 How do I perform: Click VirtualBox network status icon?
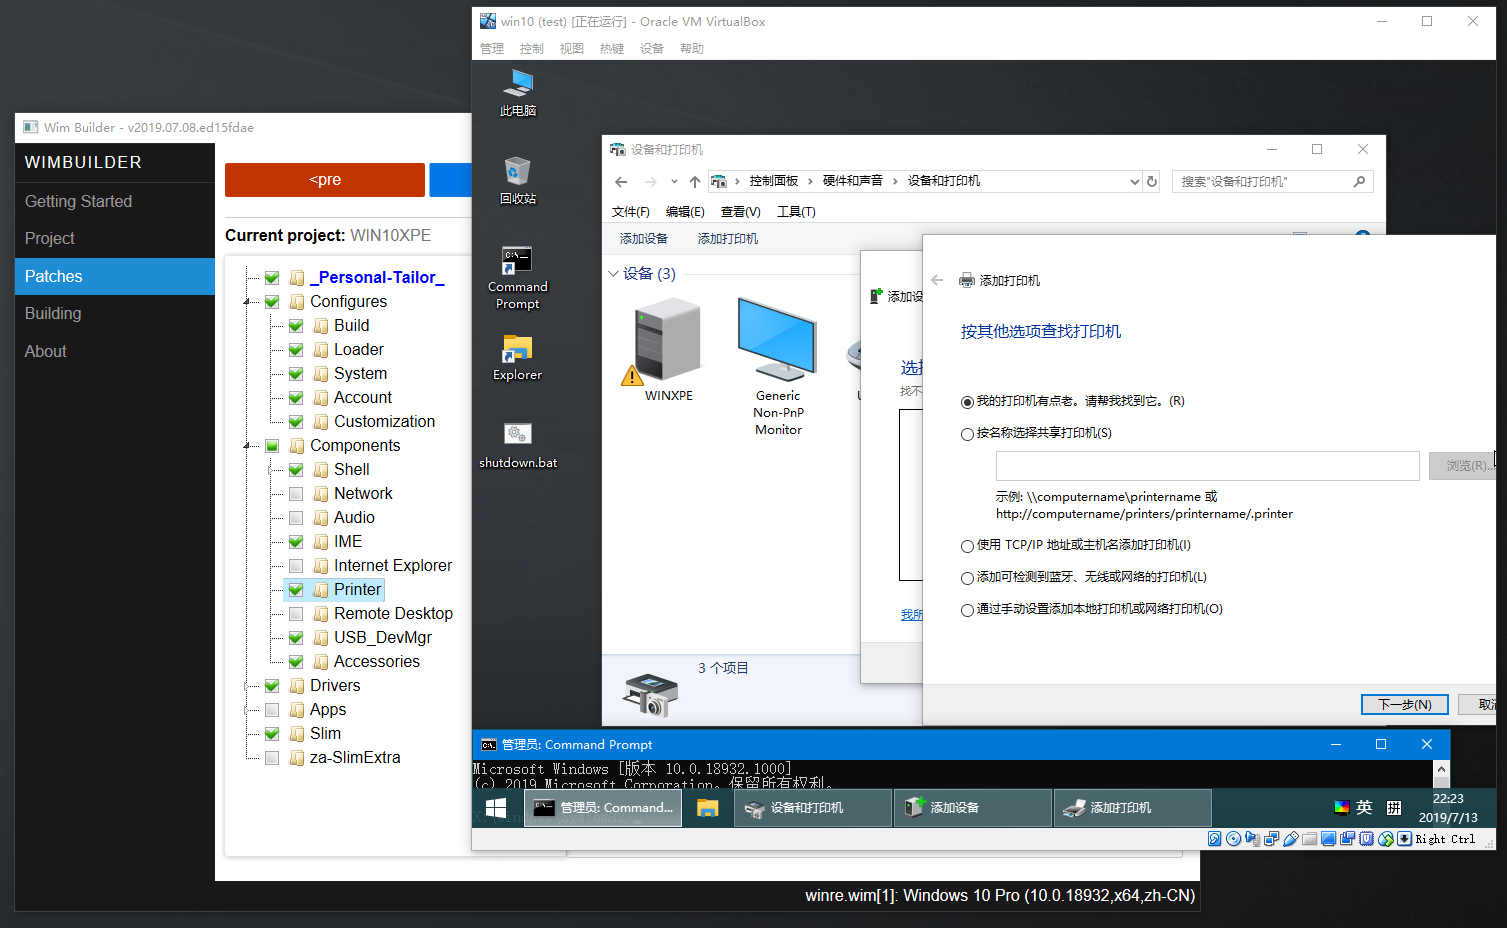tap(1272, 839)
